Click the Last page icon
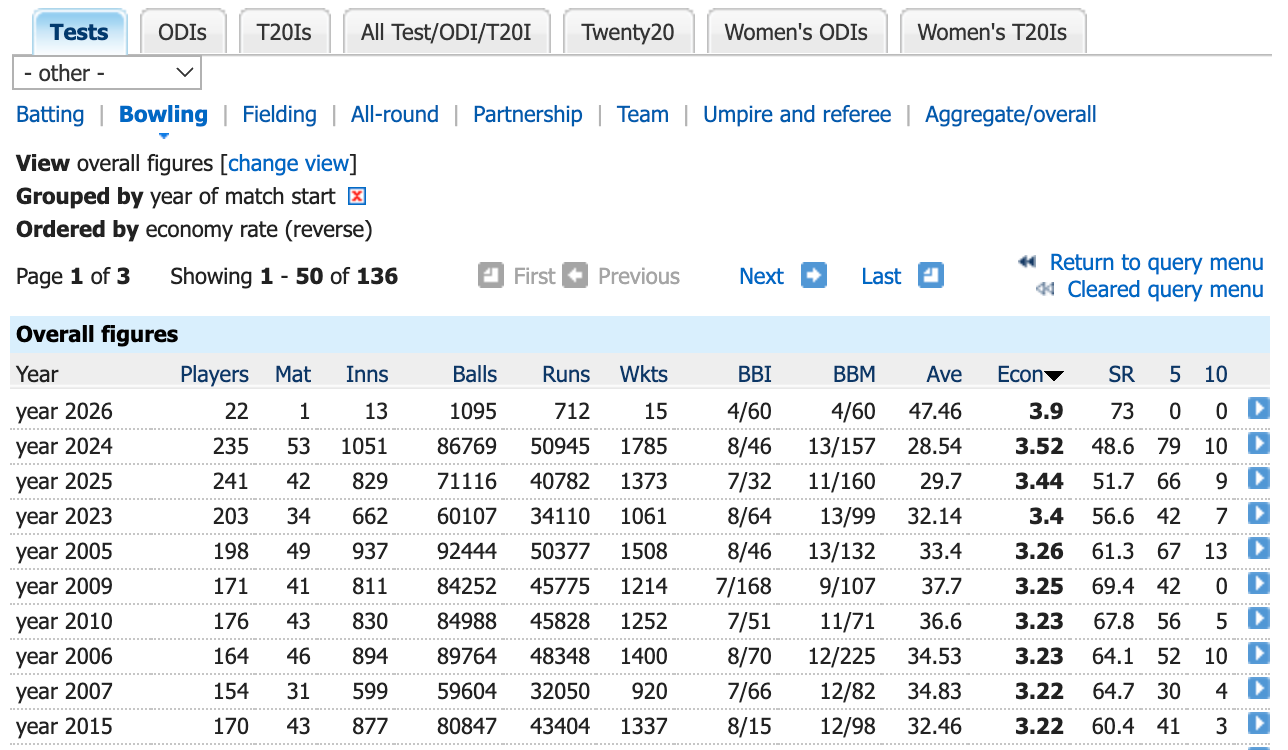 click(930, 275)
